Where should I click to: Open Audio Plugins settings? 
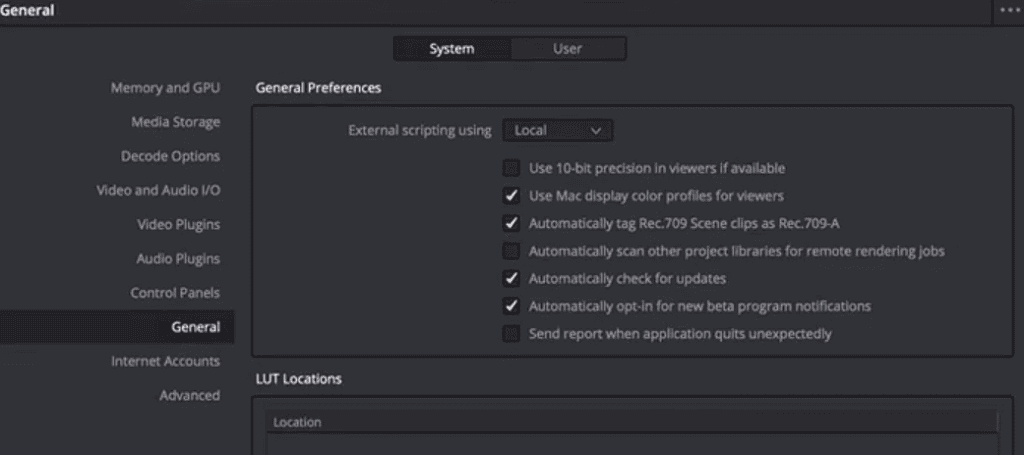[178, 259]
